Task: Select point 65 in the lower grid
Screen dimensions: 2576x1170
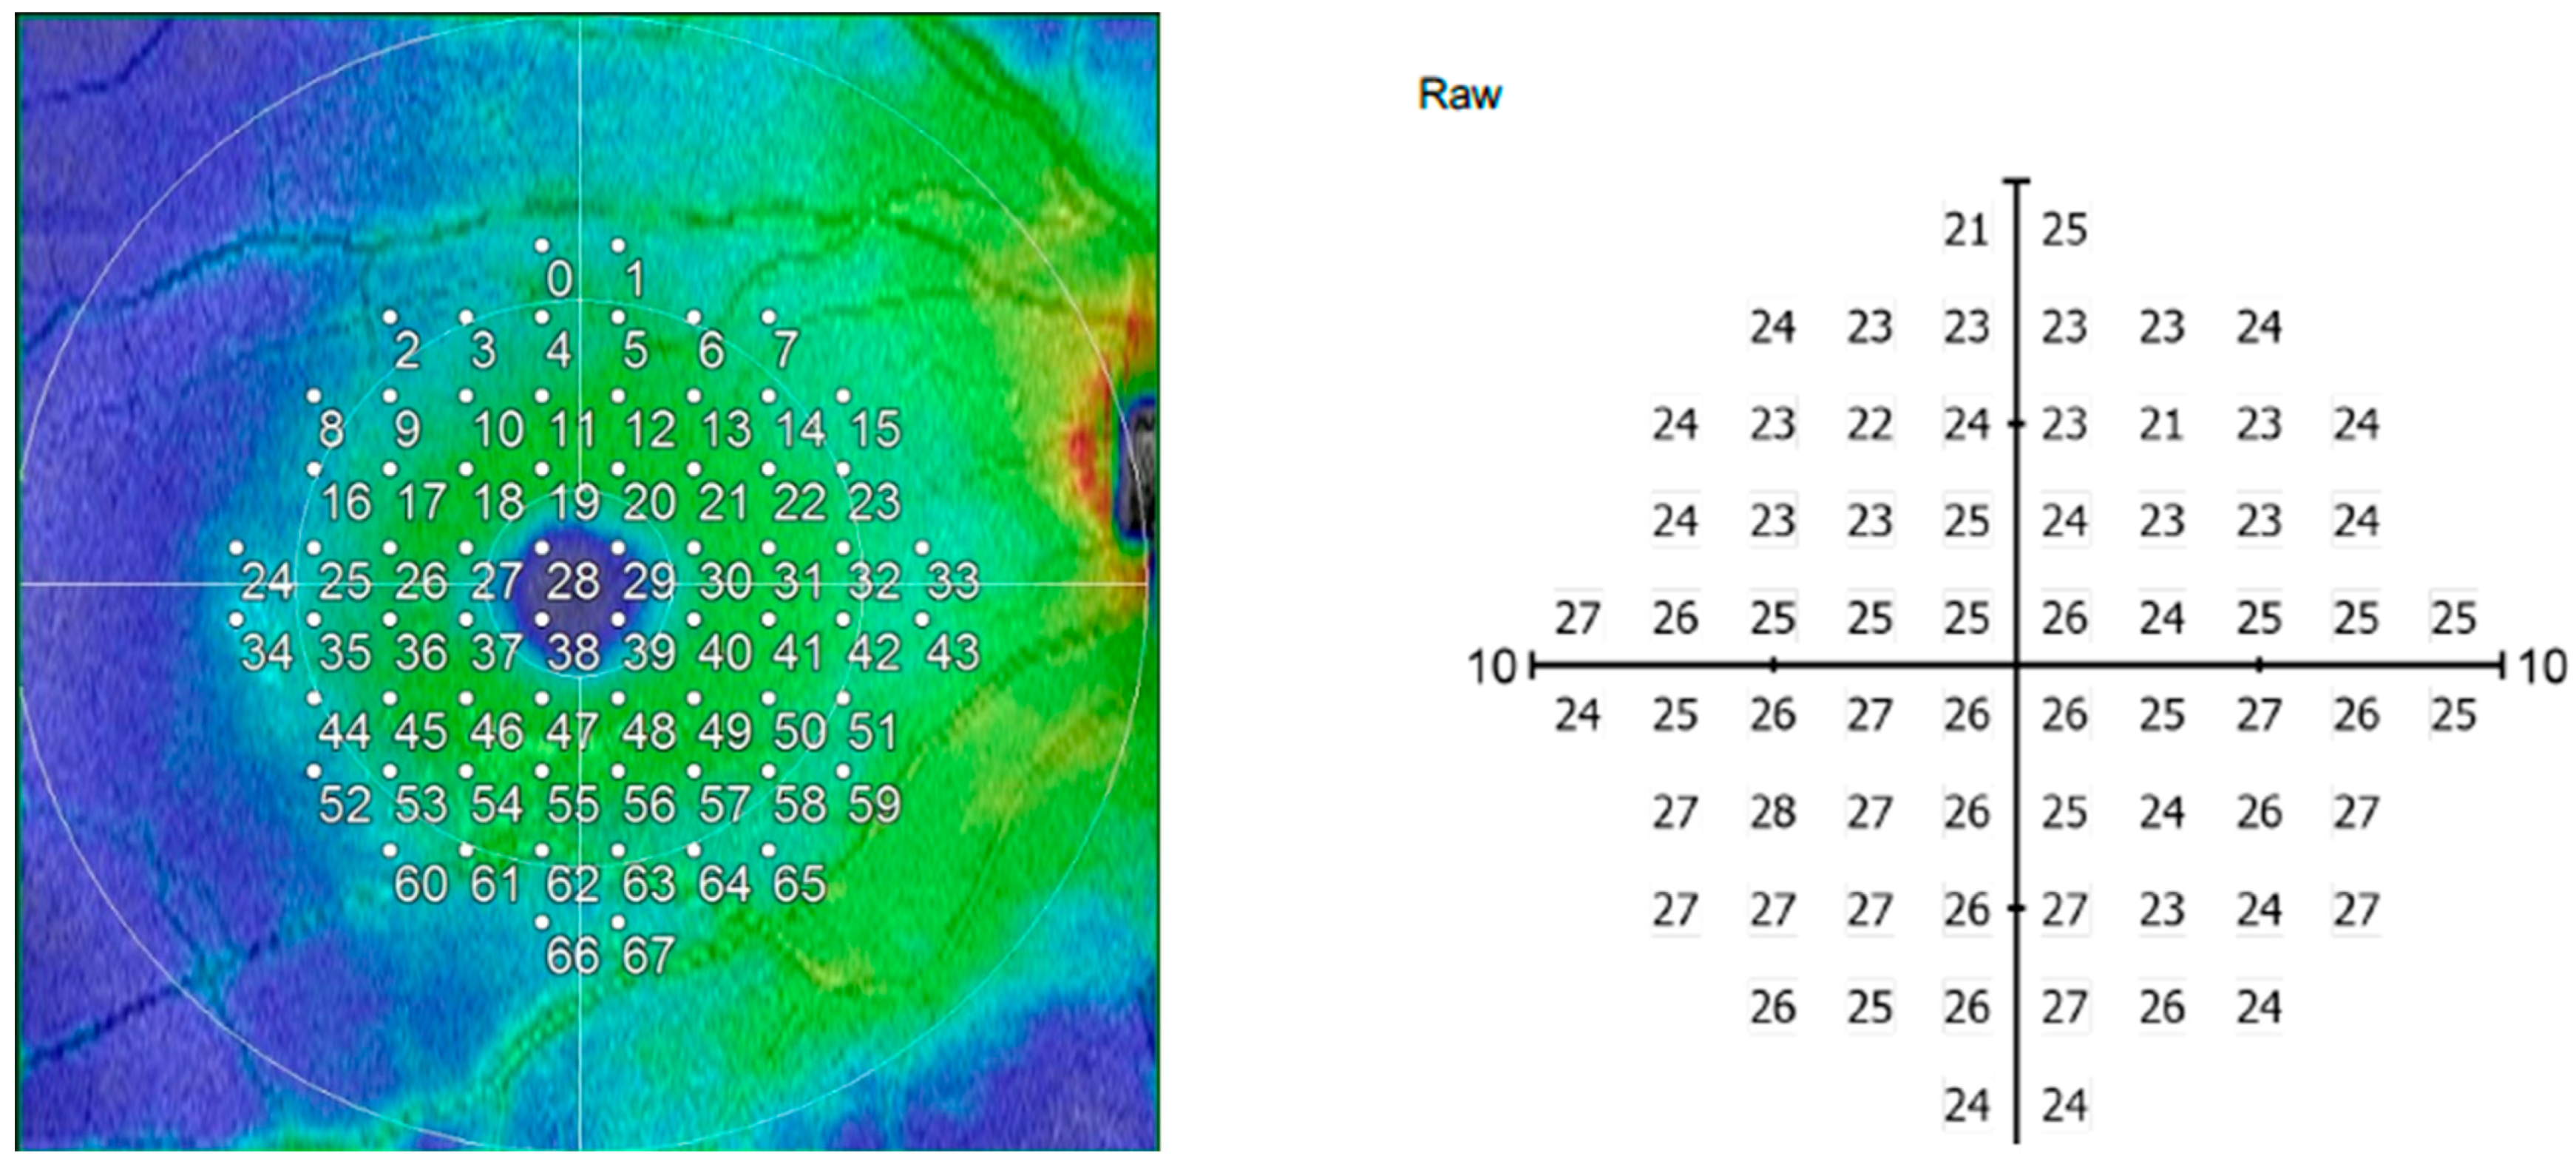Action: (x=799, y=883)
